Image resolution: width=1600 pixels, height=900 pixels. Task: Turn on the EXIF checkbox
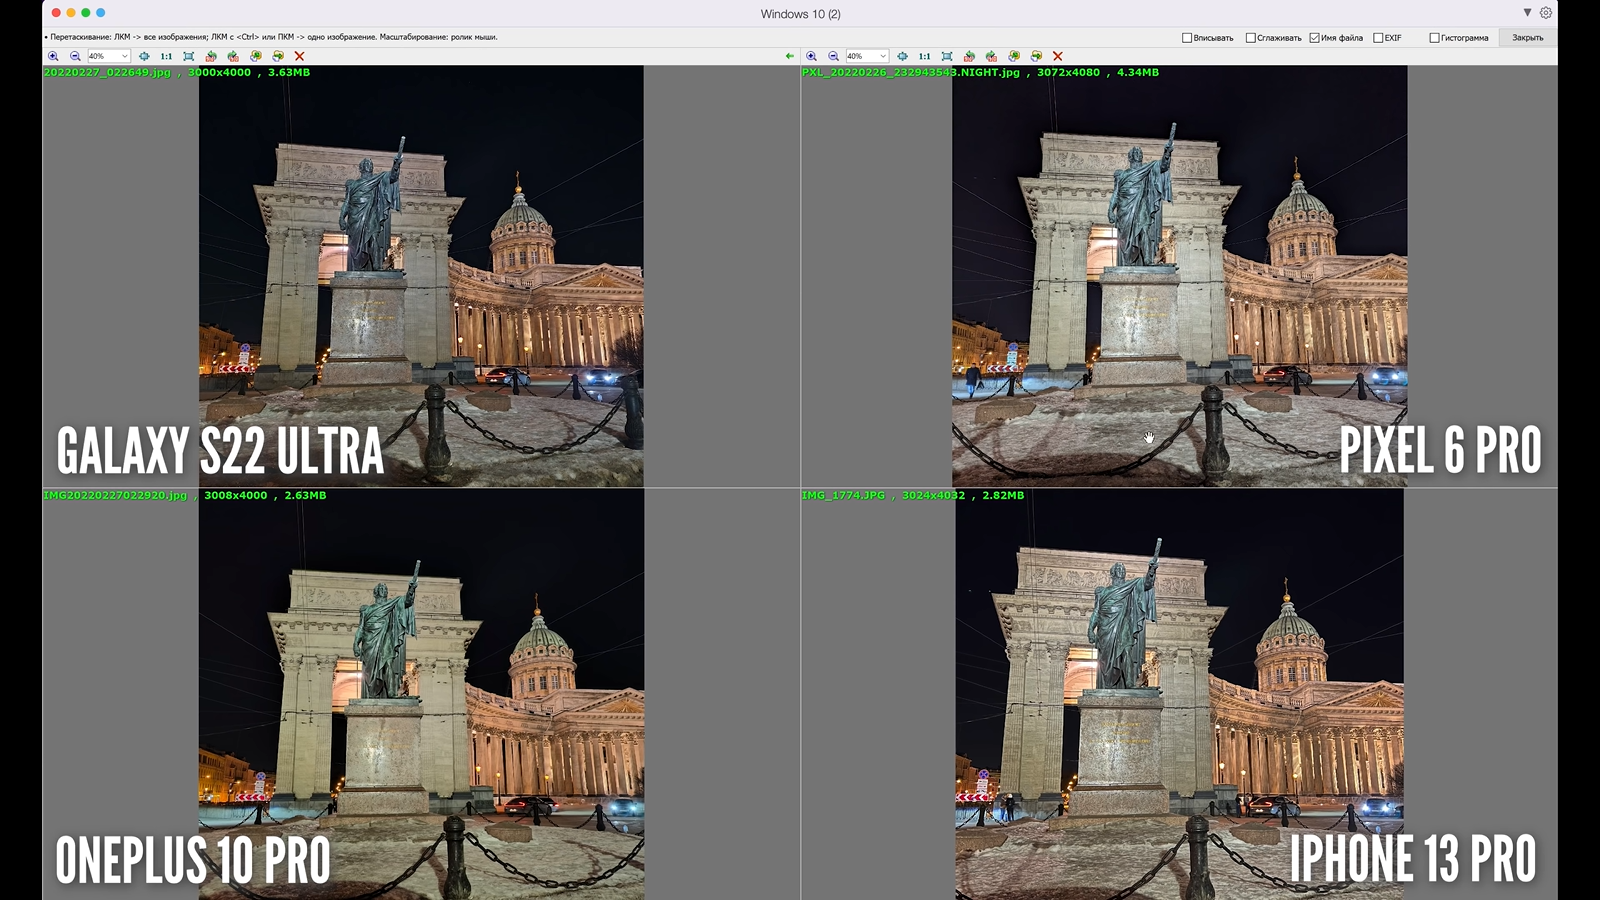pyautogui.click(x=1378, y=38)
